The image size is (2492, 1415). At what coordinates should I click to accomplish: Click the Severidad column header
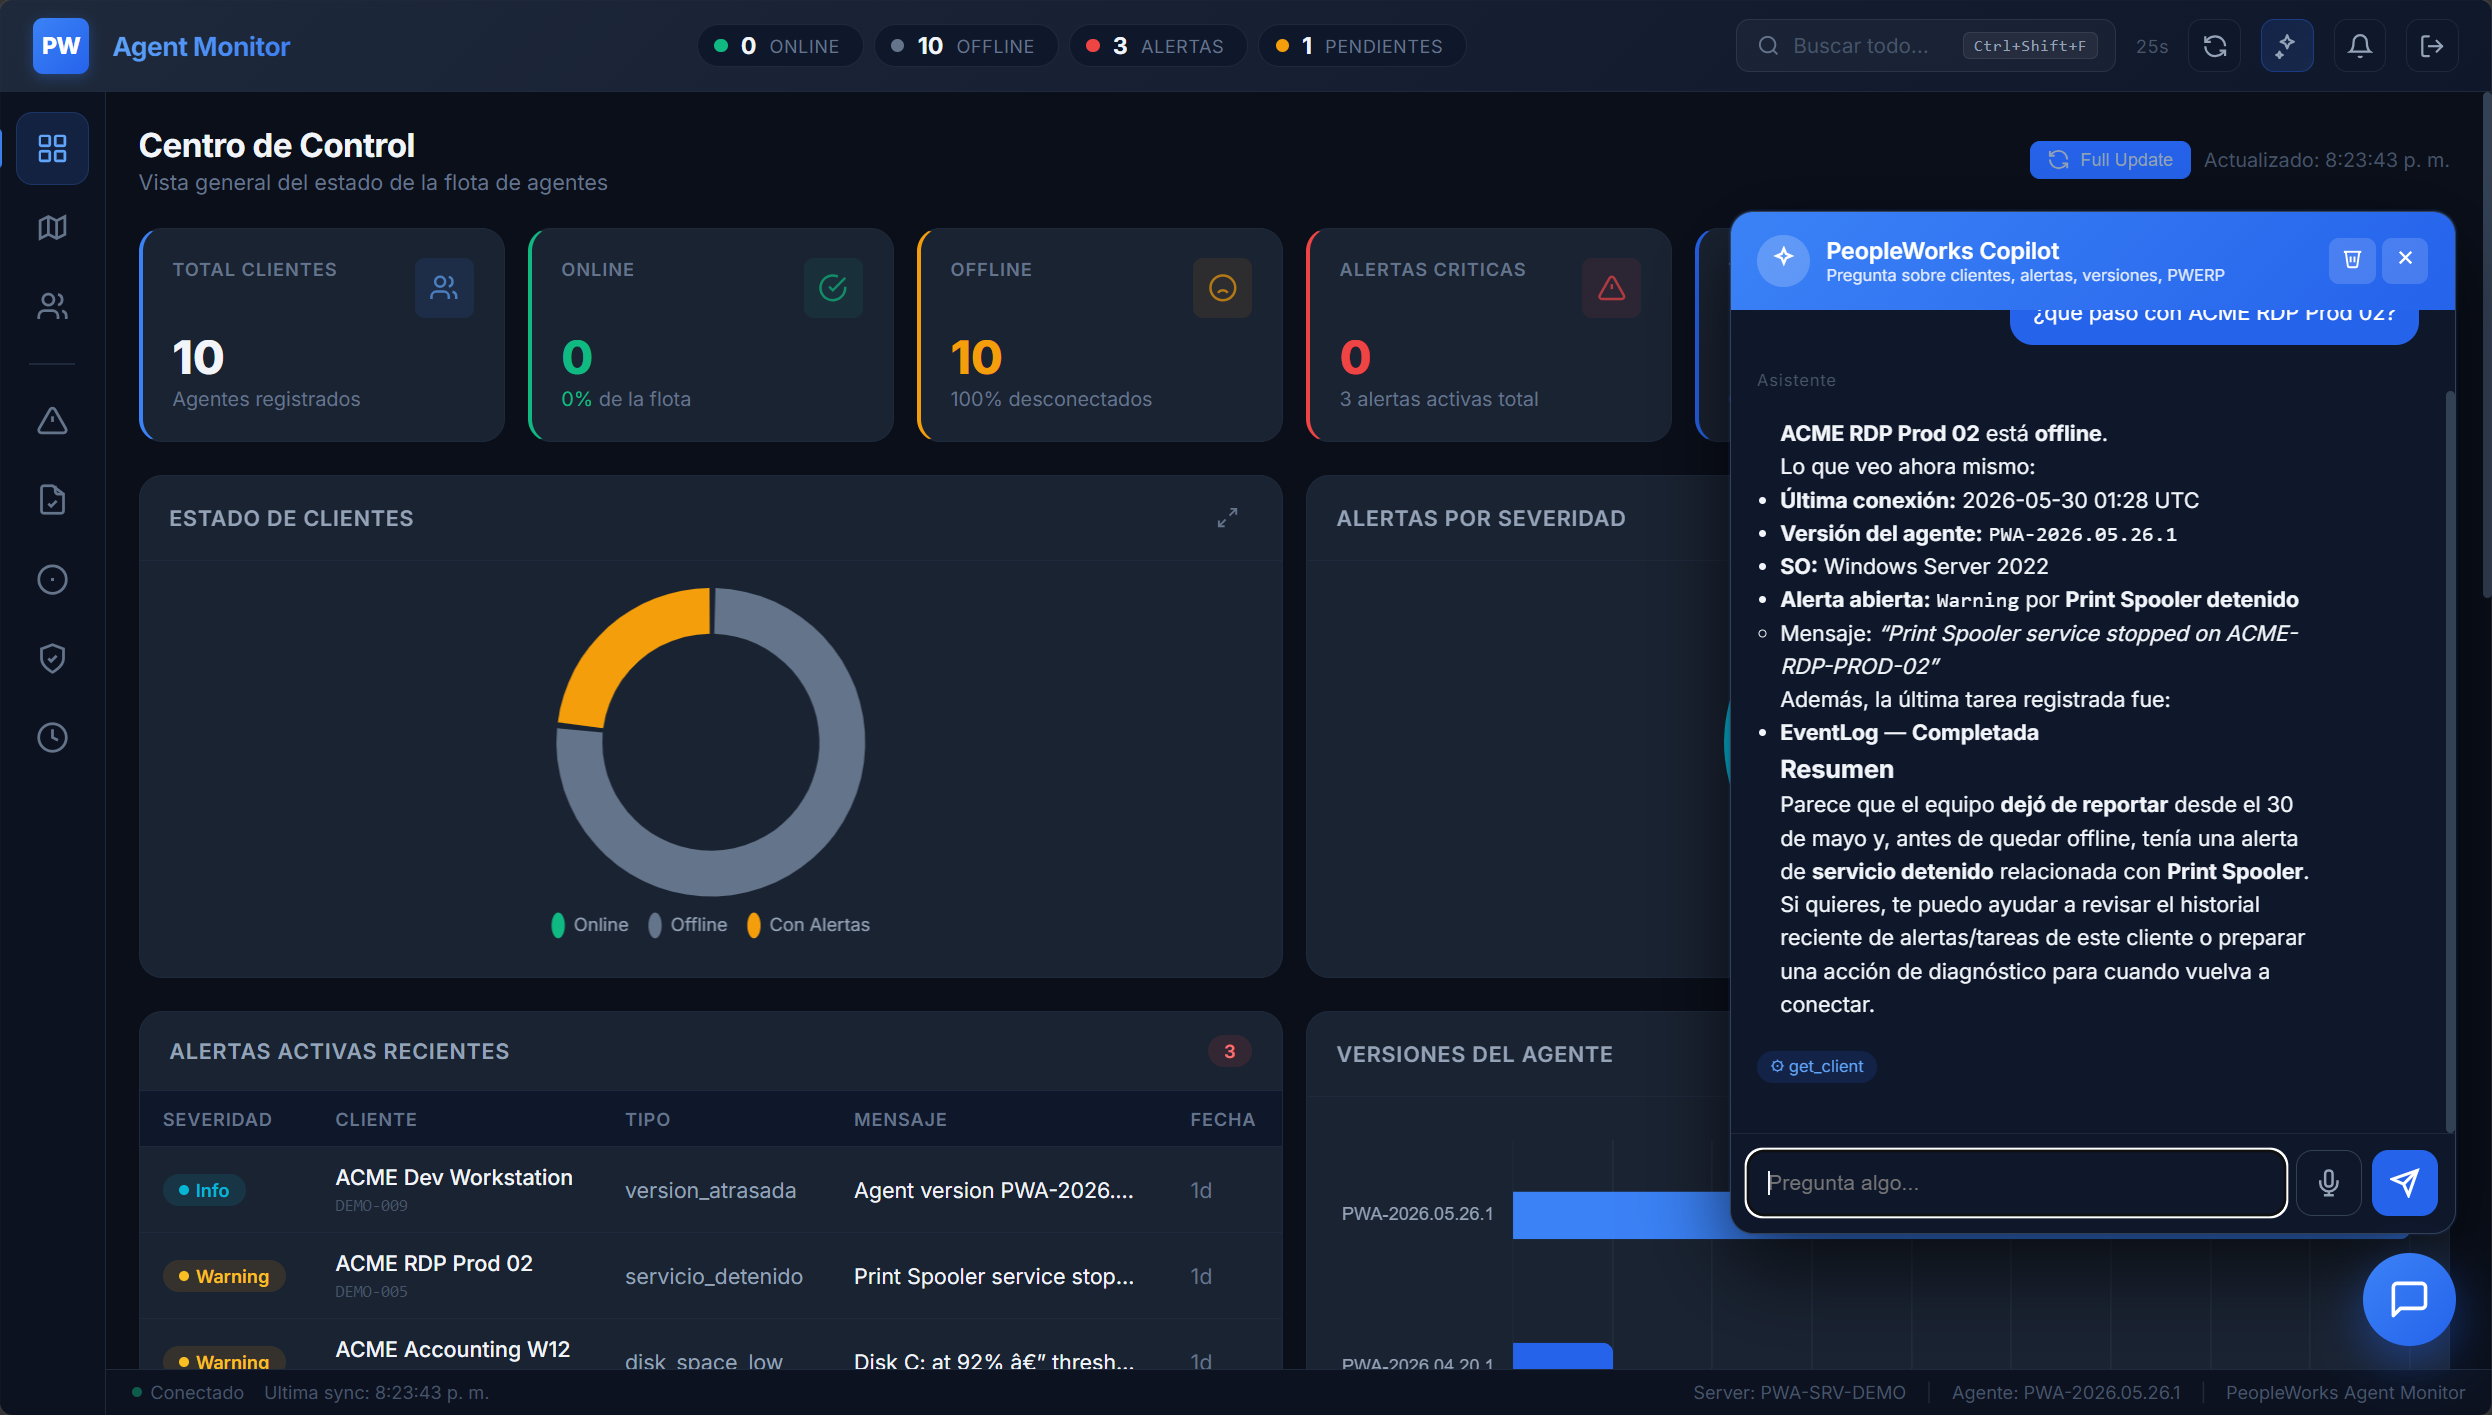(217, 1120)
